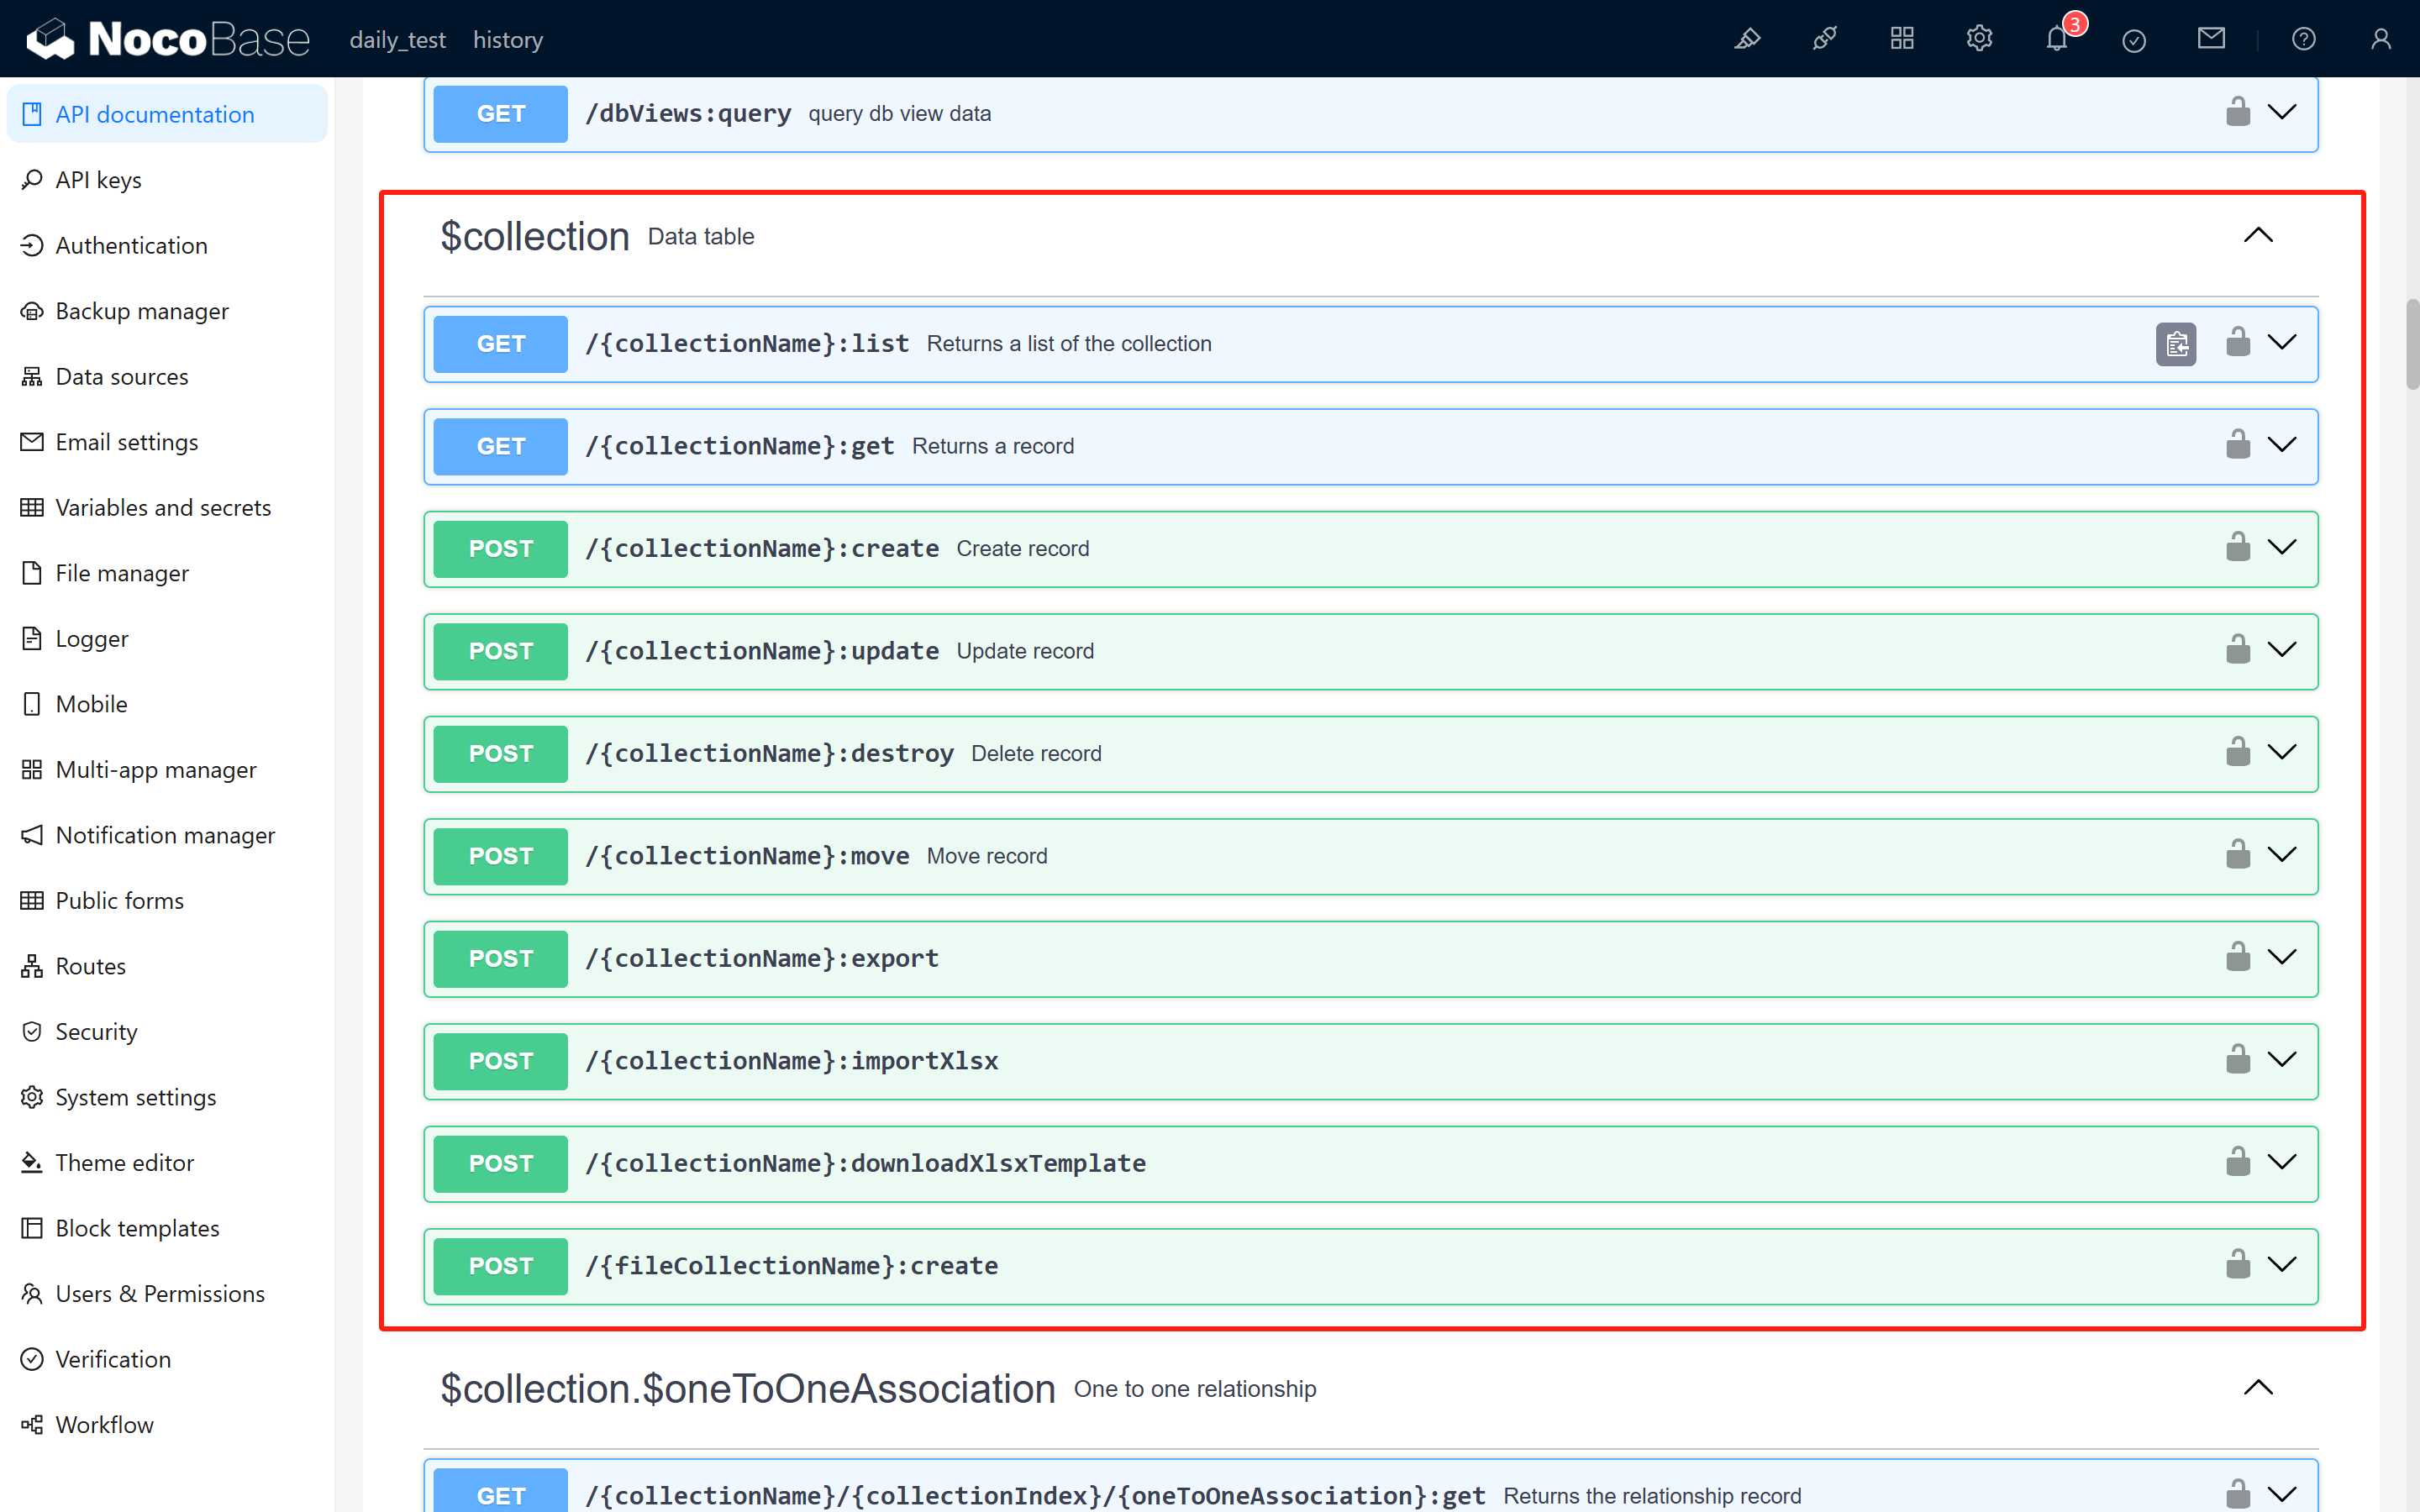Open Multi-app manager in sidebar
The height and width of the screenshot is (1512, 2420).
click(x=167, y=769)
